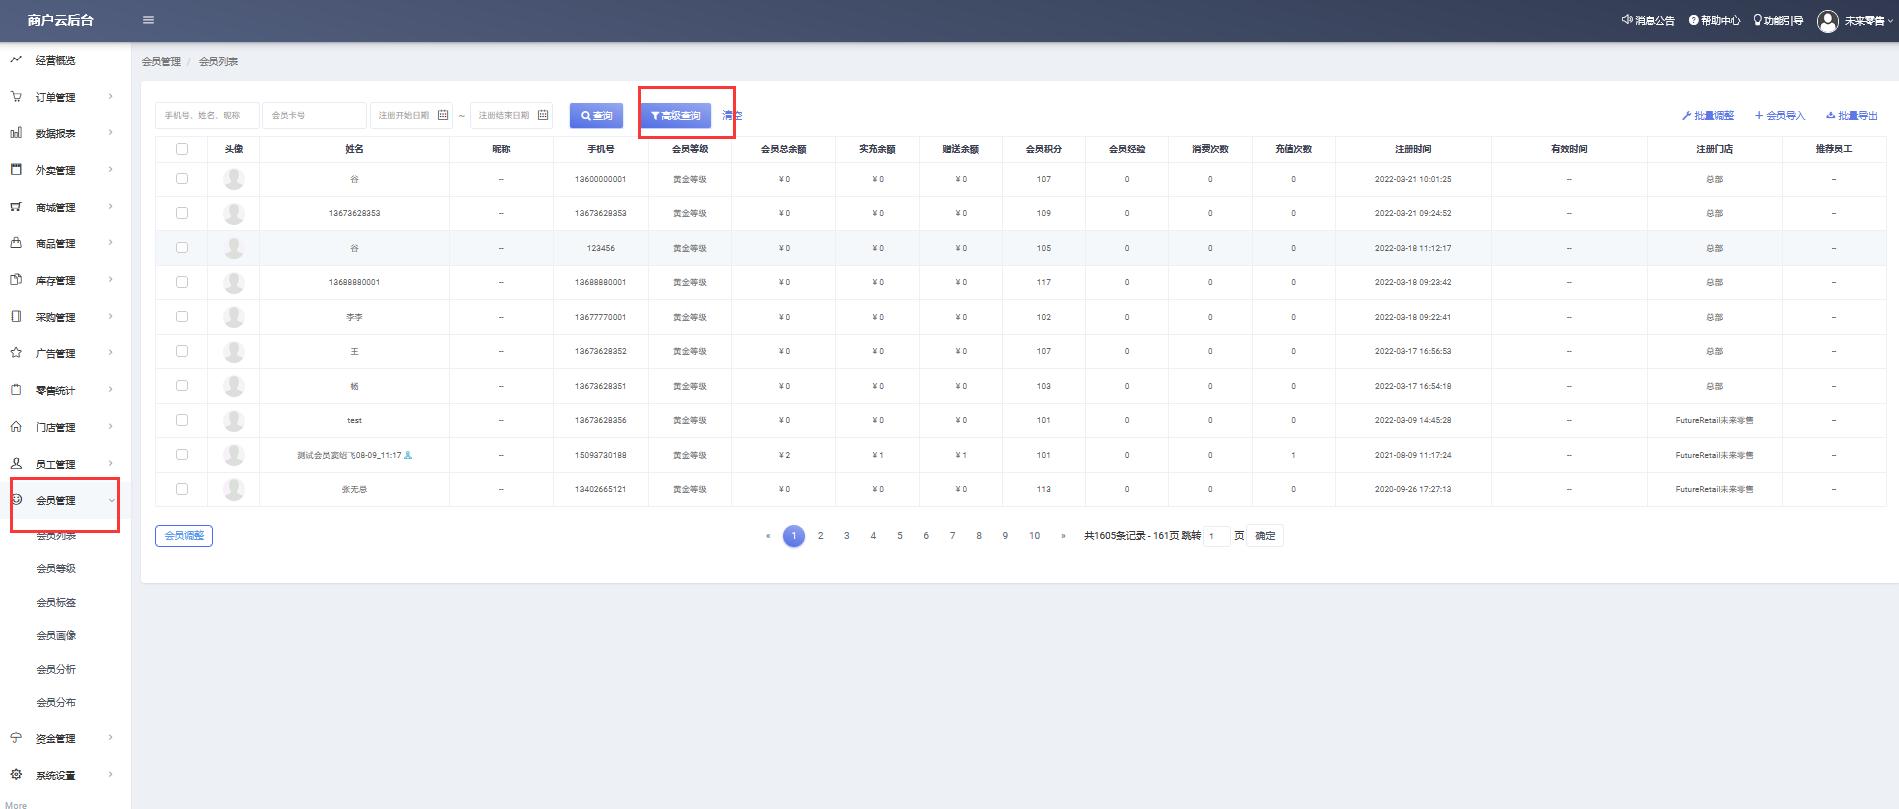This screenshot has height=809, width=1899.
Task: Open the 会员等级 submenu item
Action: [56, 569]
